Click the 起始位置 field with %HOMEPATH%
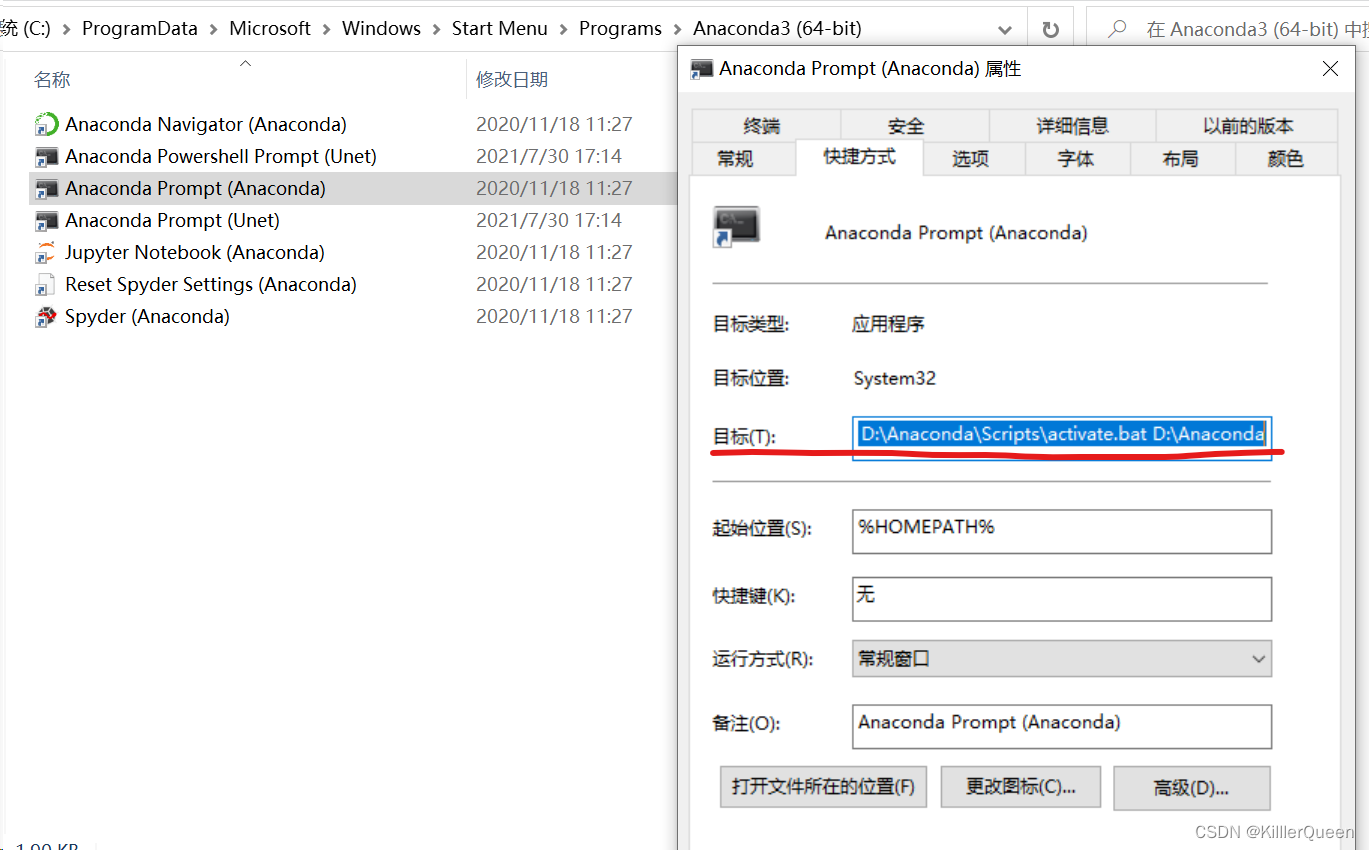Viewport: 1369px width, 850px height. [1062, 531]
